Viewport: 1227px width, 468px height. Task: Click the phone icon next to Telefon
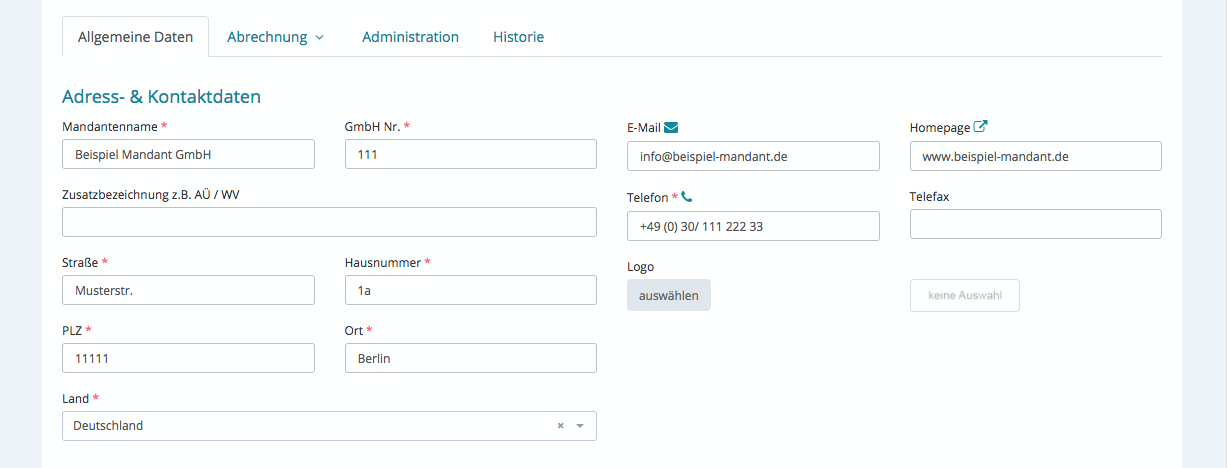[x=687, y=197]
